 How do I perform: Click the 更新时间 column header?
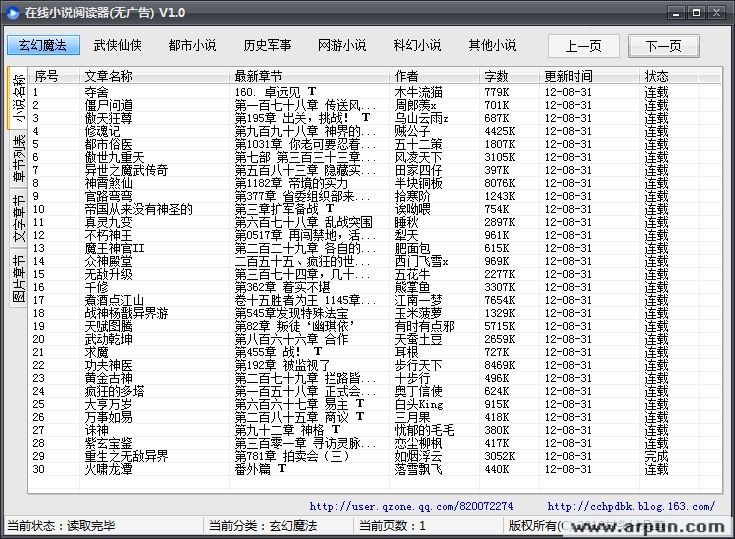coord(568,76)
